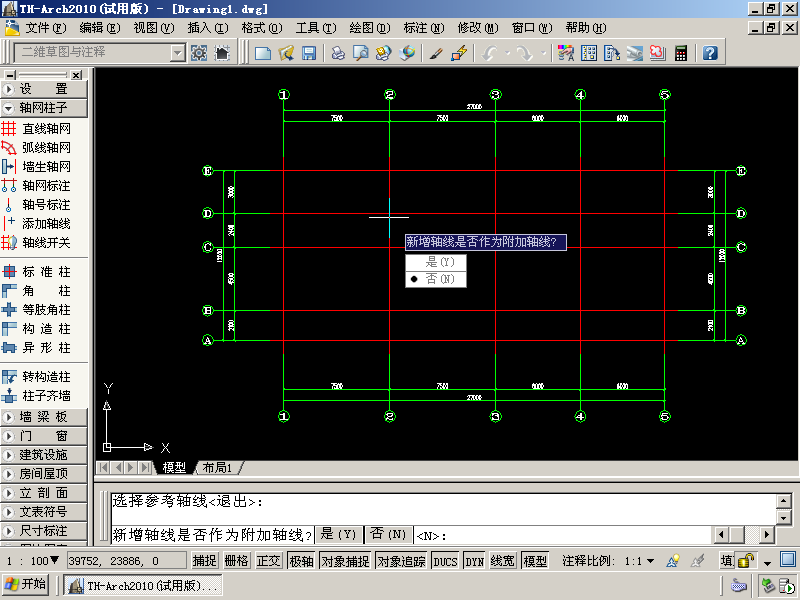Viewport: 800px width, 600px height.
Task: Toggle DUCS dynamic UCS
Action: tap(445, 561)
